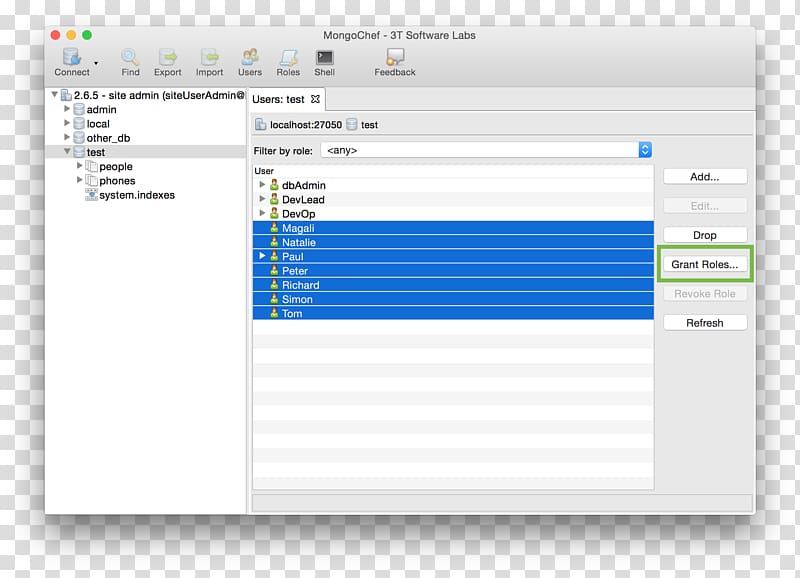
Task: Select the Simon user row
Action: [x=453, y=299]
